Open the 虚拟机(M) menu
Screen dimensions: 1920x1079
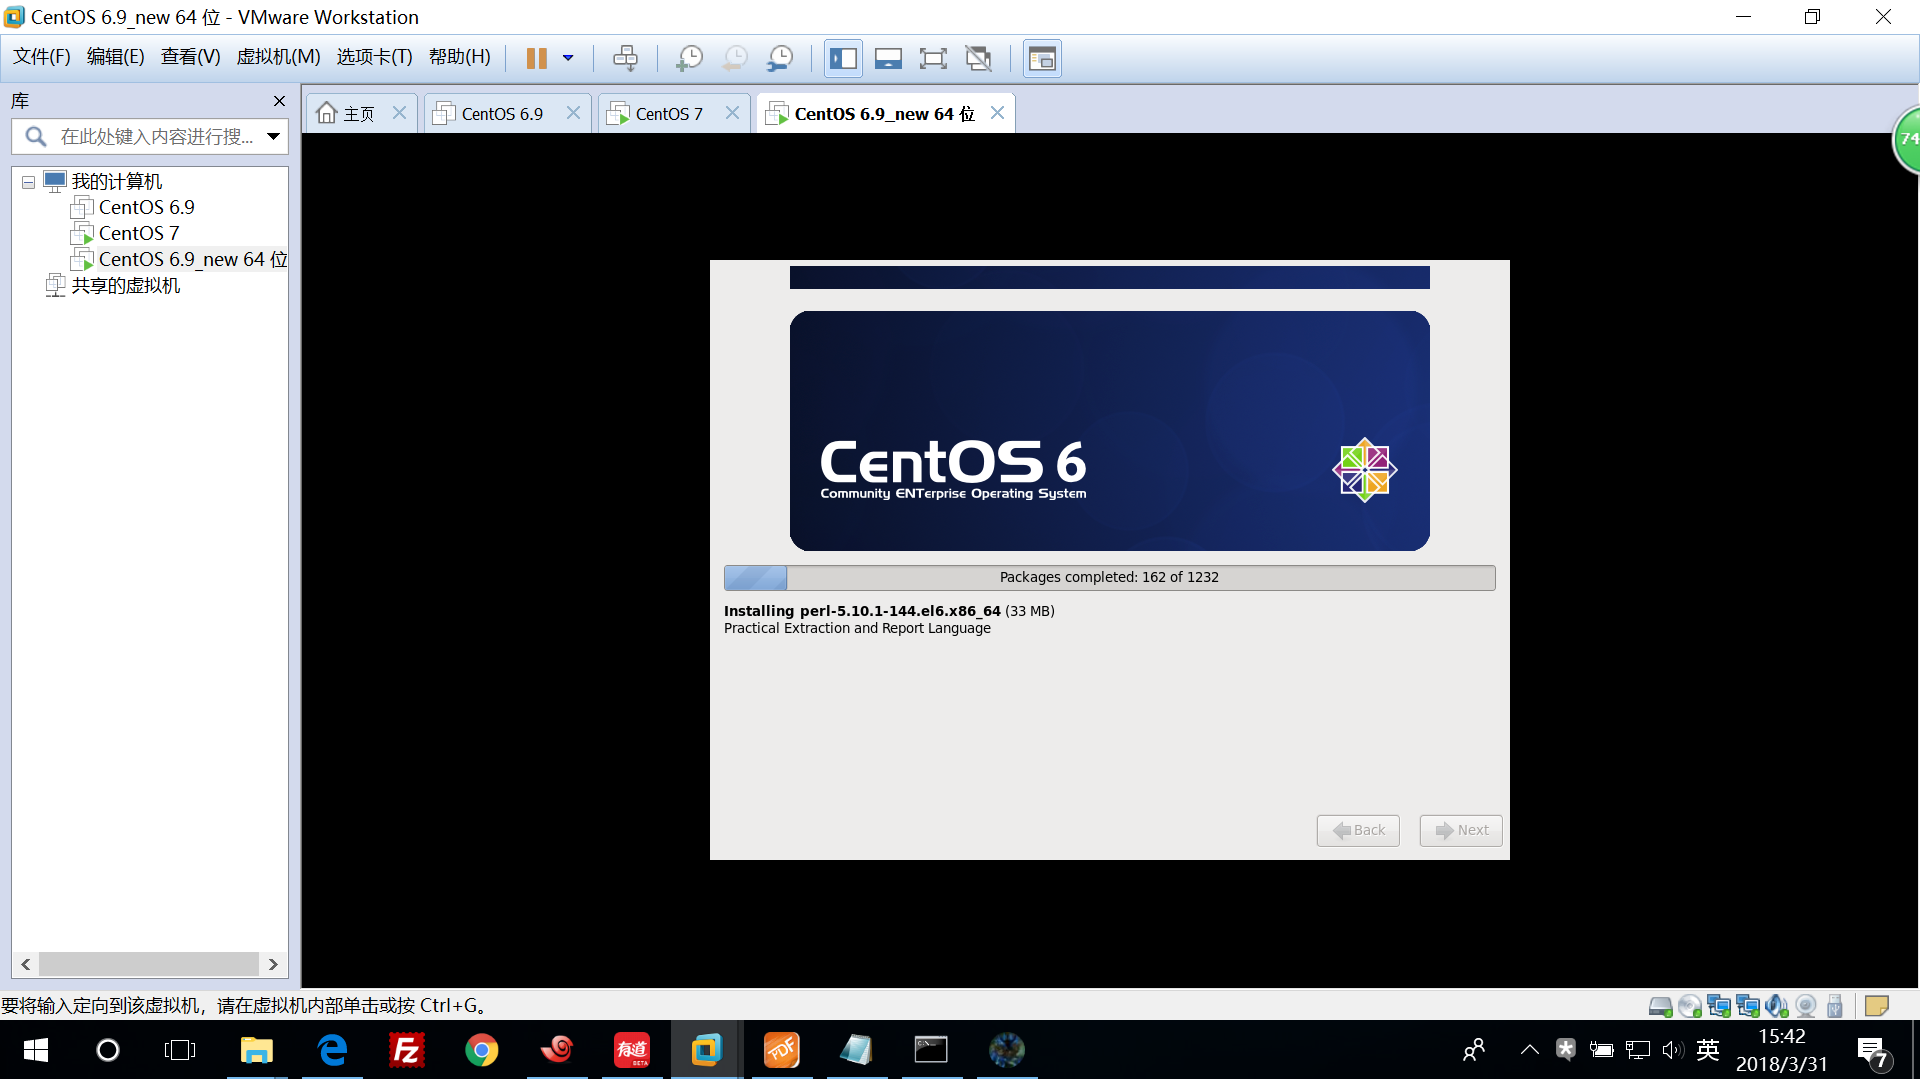(278, 57)
